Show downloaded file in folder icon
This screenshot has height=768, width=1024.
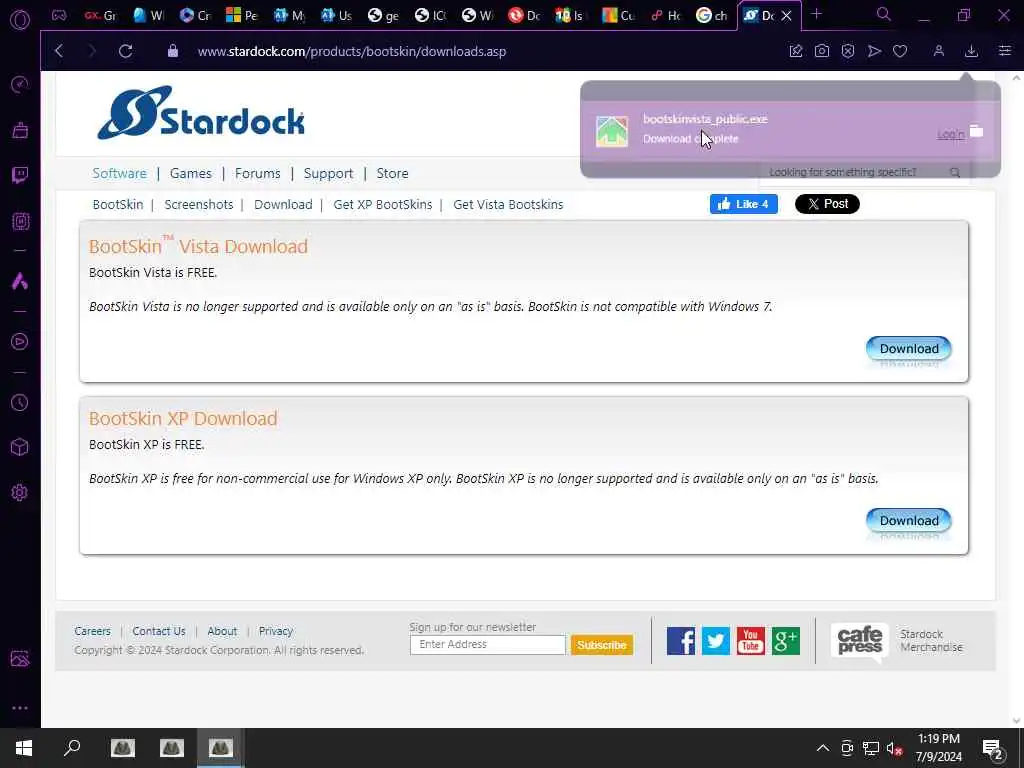pos(976,131)
